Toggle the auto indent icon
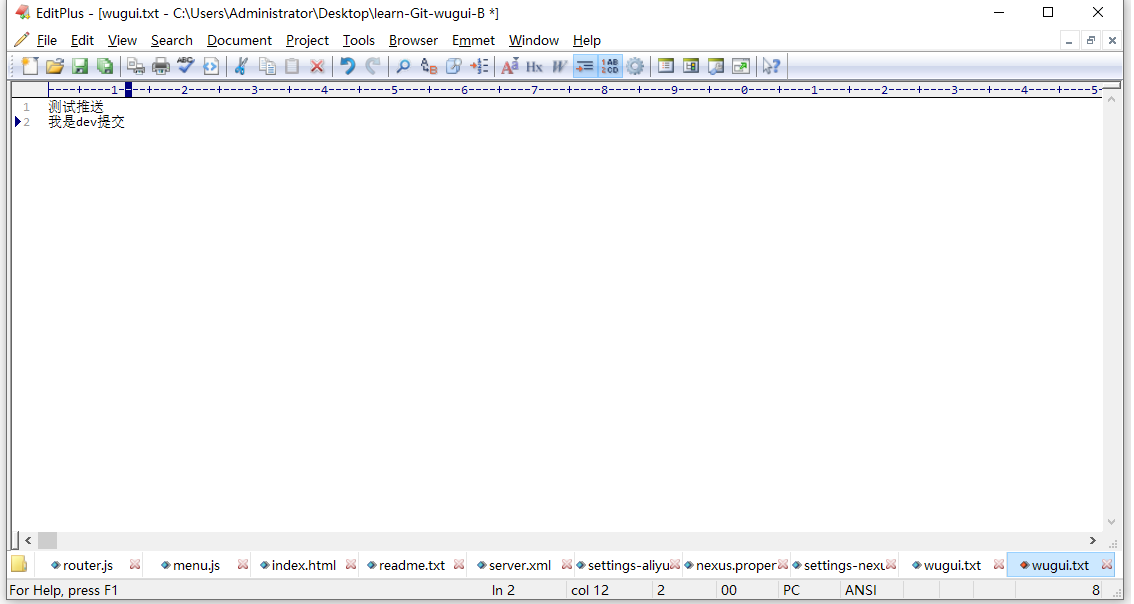1134x604 pixels. tap(585, 67)
